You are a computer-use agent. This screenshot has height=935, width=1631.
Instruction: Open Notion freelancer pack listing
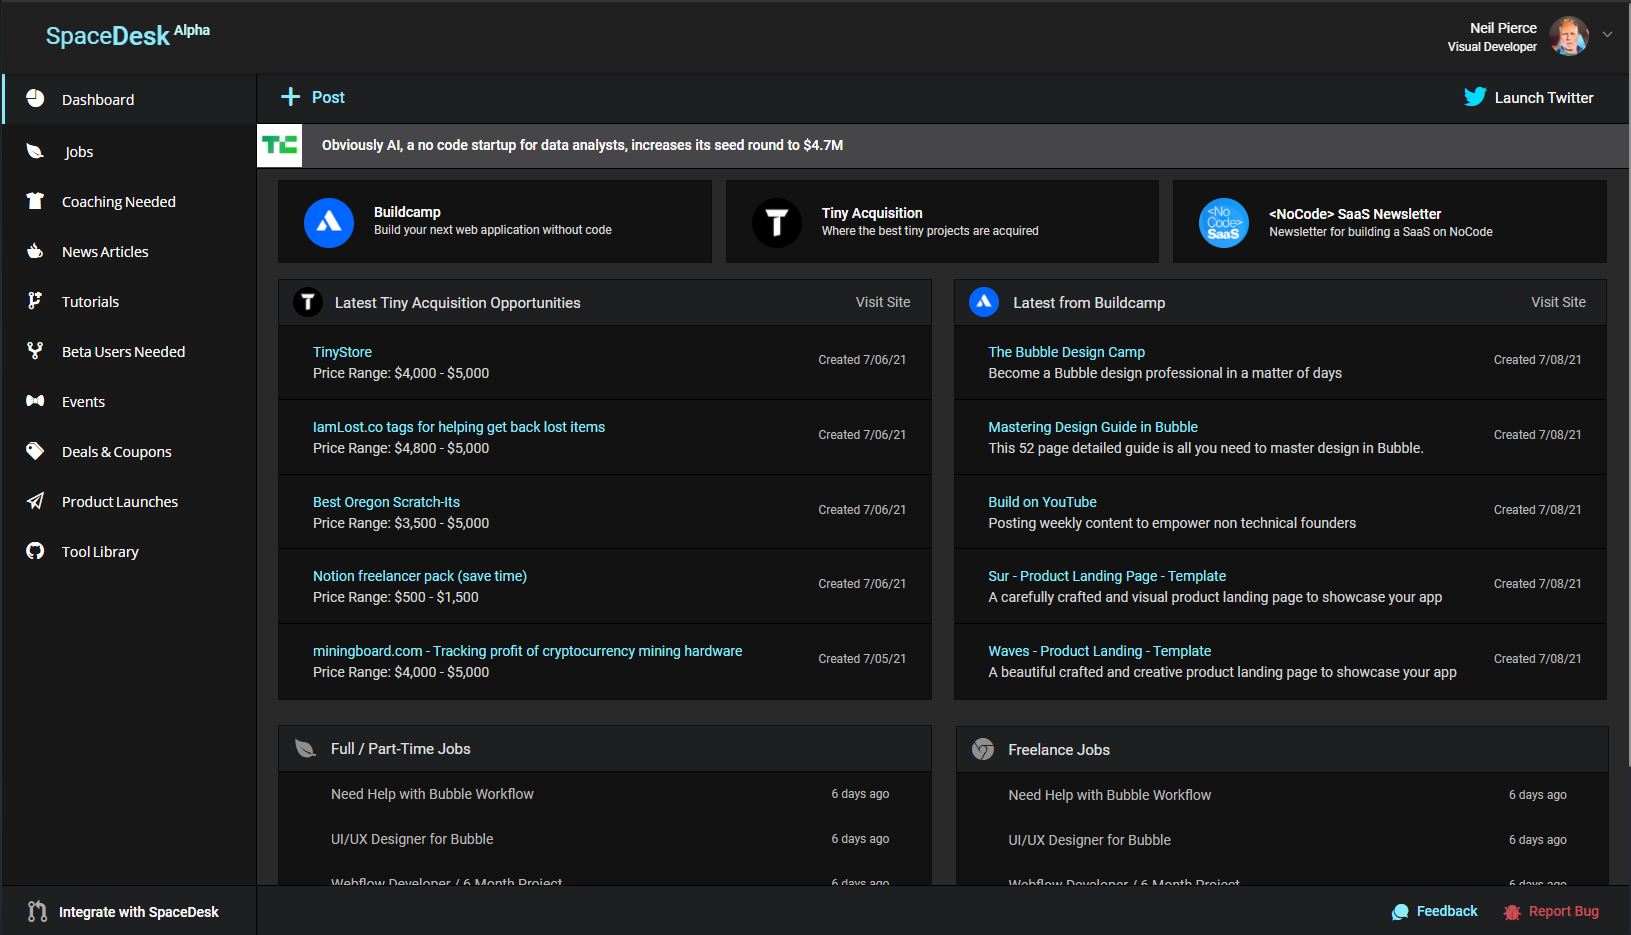point(420,576)
